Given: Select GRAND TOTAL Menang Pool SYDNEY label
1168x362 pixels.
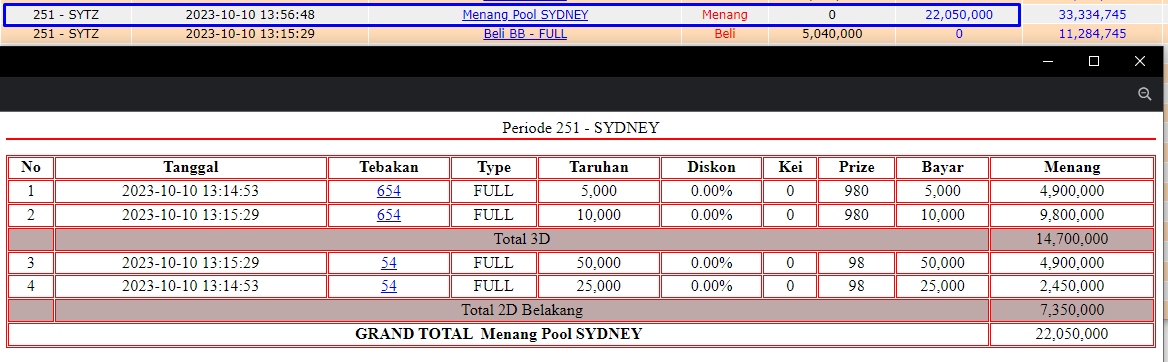Looking at the screenshot, I should click(498, 334).
